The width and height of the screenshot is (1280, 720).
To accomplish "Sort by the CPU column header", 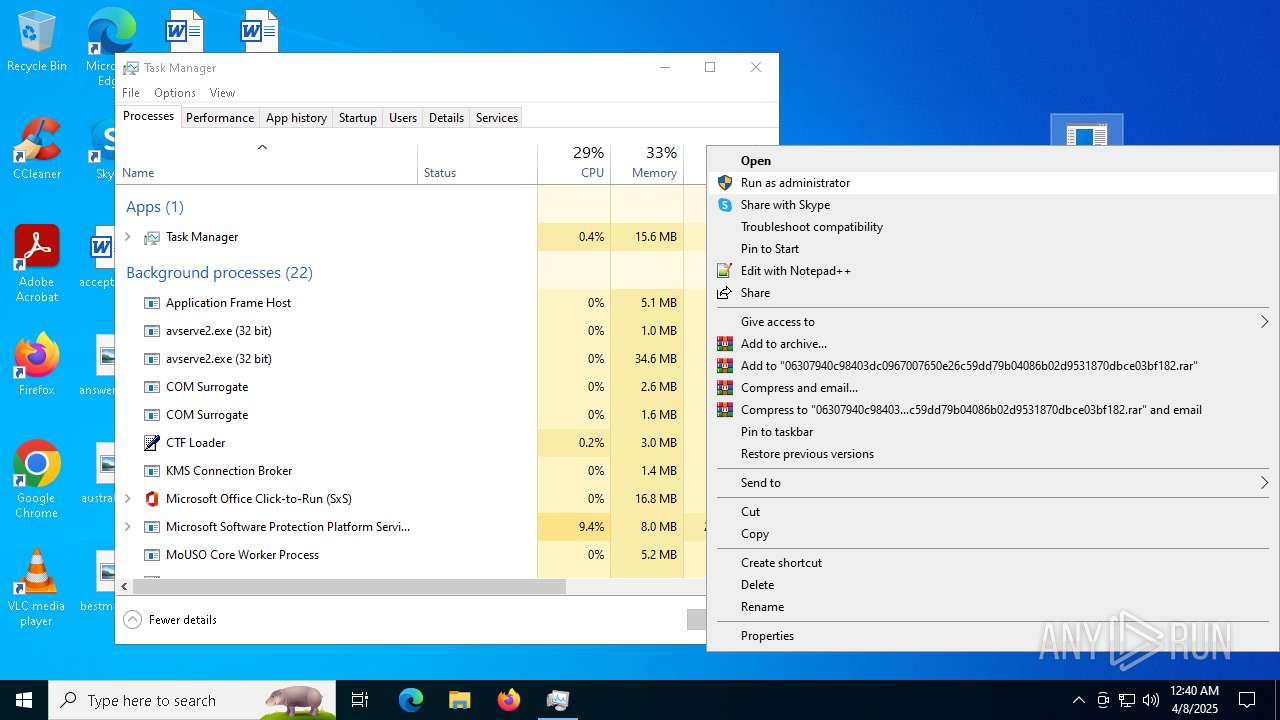I will coord(574,163).
